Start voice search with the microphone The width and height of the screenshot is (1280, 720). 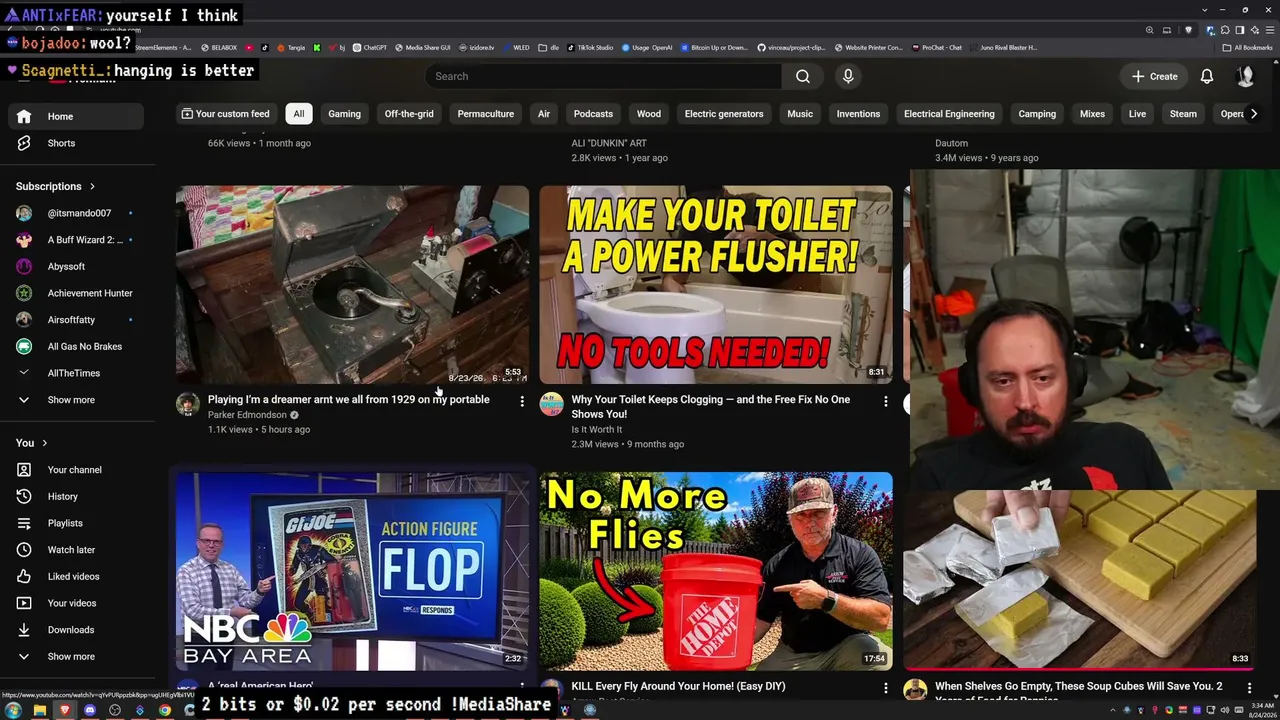coord(848,76)
